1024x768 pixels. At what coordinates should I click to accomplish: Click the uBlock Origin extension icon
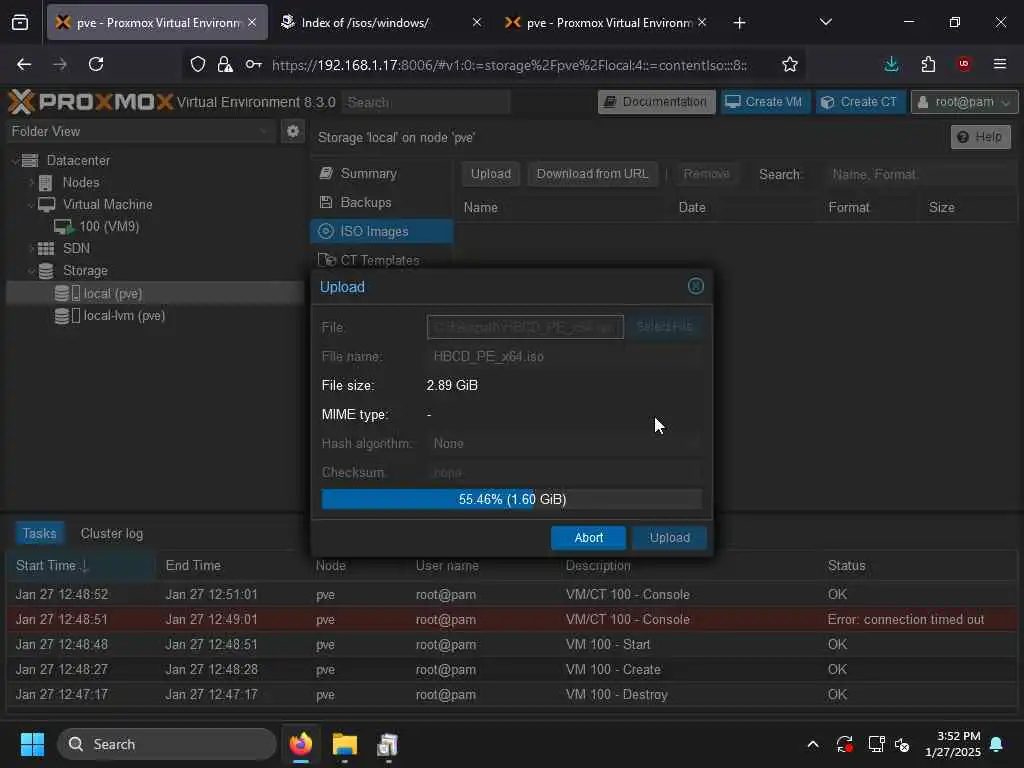click(x=963, y=64)
